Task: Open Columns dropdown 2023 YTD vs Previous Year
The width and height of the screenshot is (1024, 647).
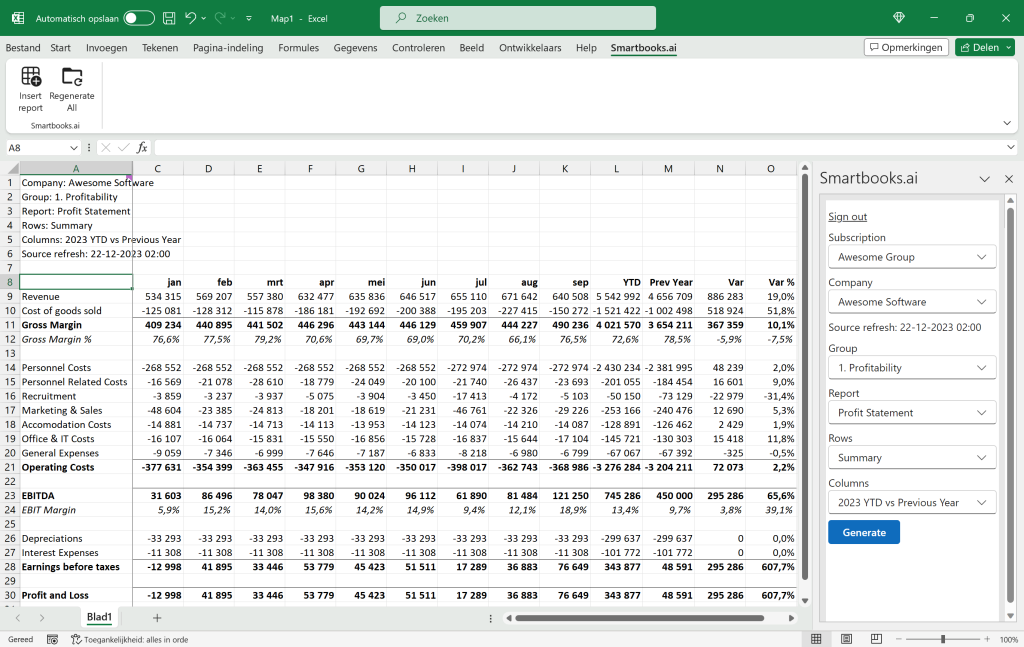Action: [x=912, y=503]
